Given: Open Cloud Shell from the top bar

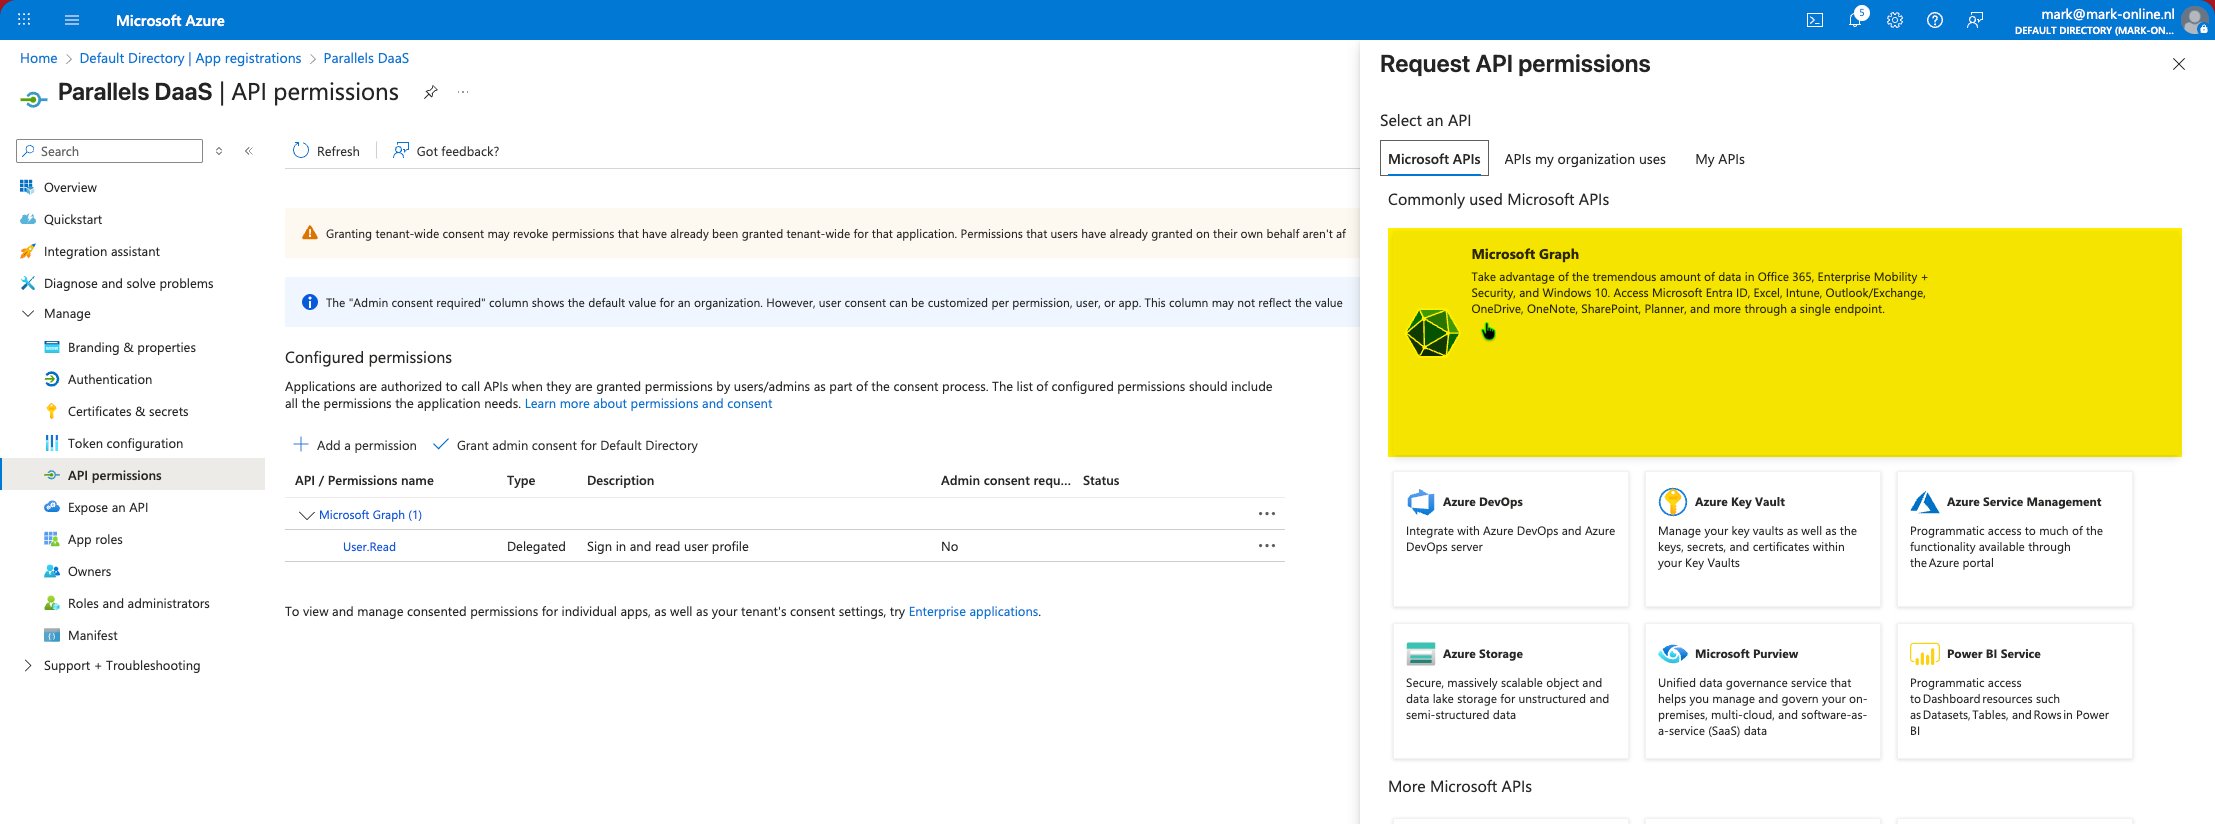Looking at the screenshot, I should (x=1814, y=20).
